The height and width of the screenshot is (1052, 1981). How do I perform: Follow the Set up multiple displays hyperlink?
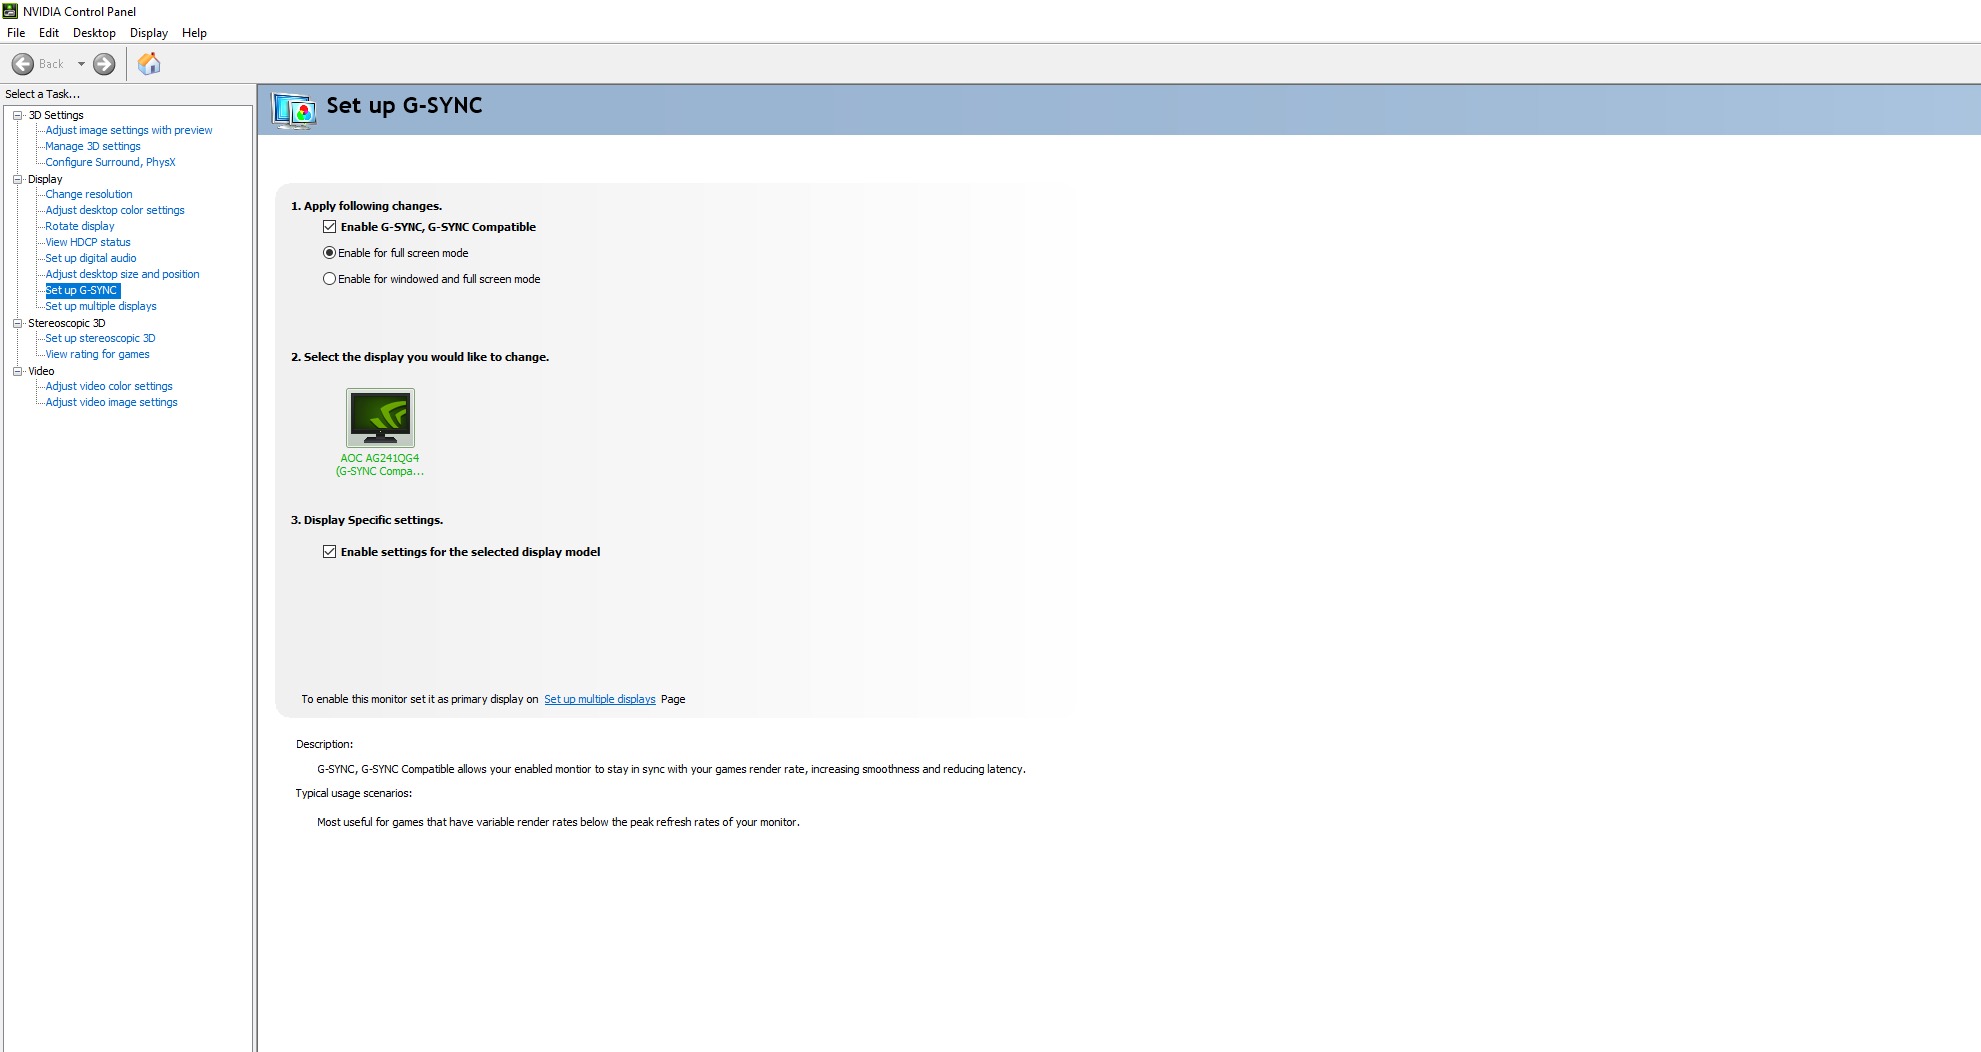(600, 699)
